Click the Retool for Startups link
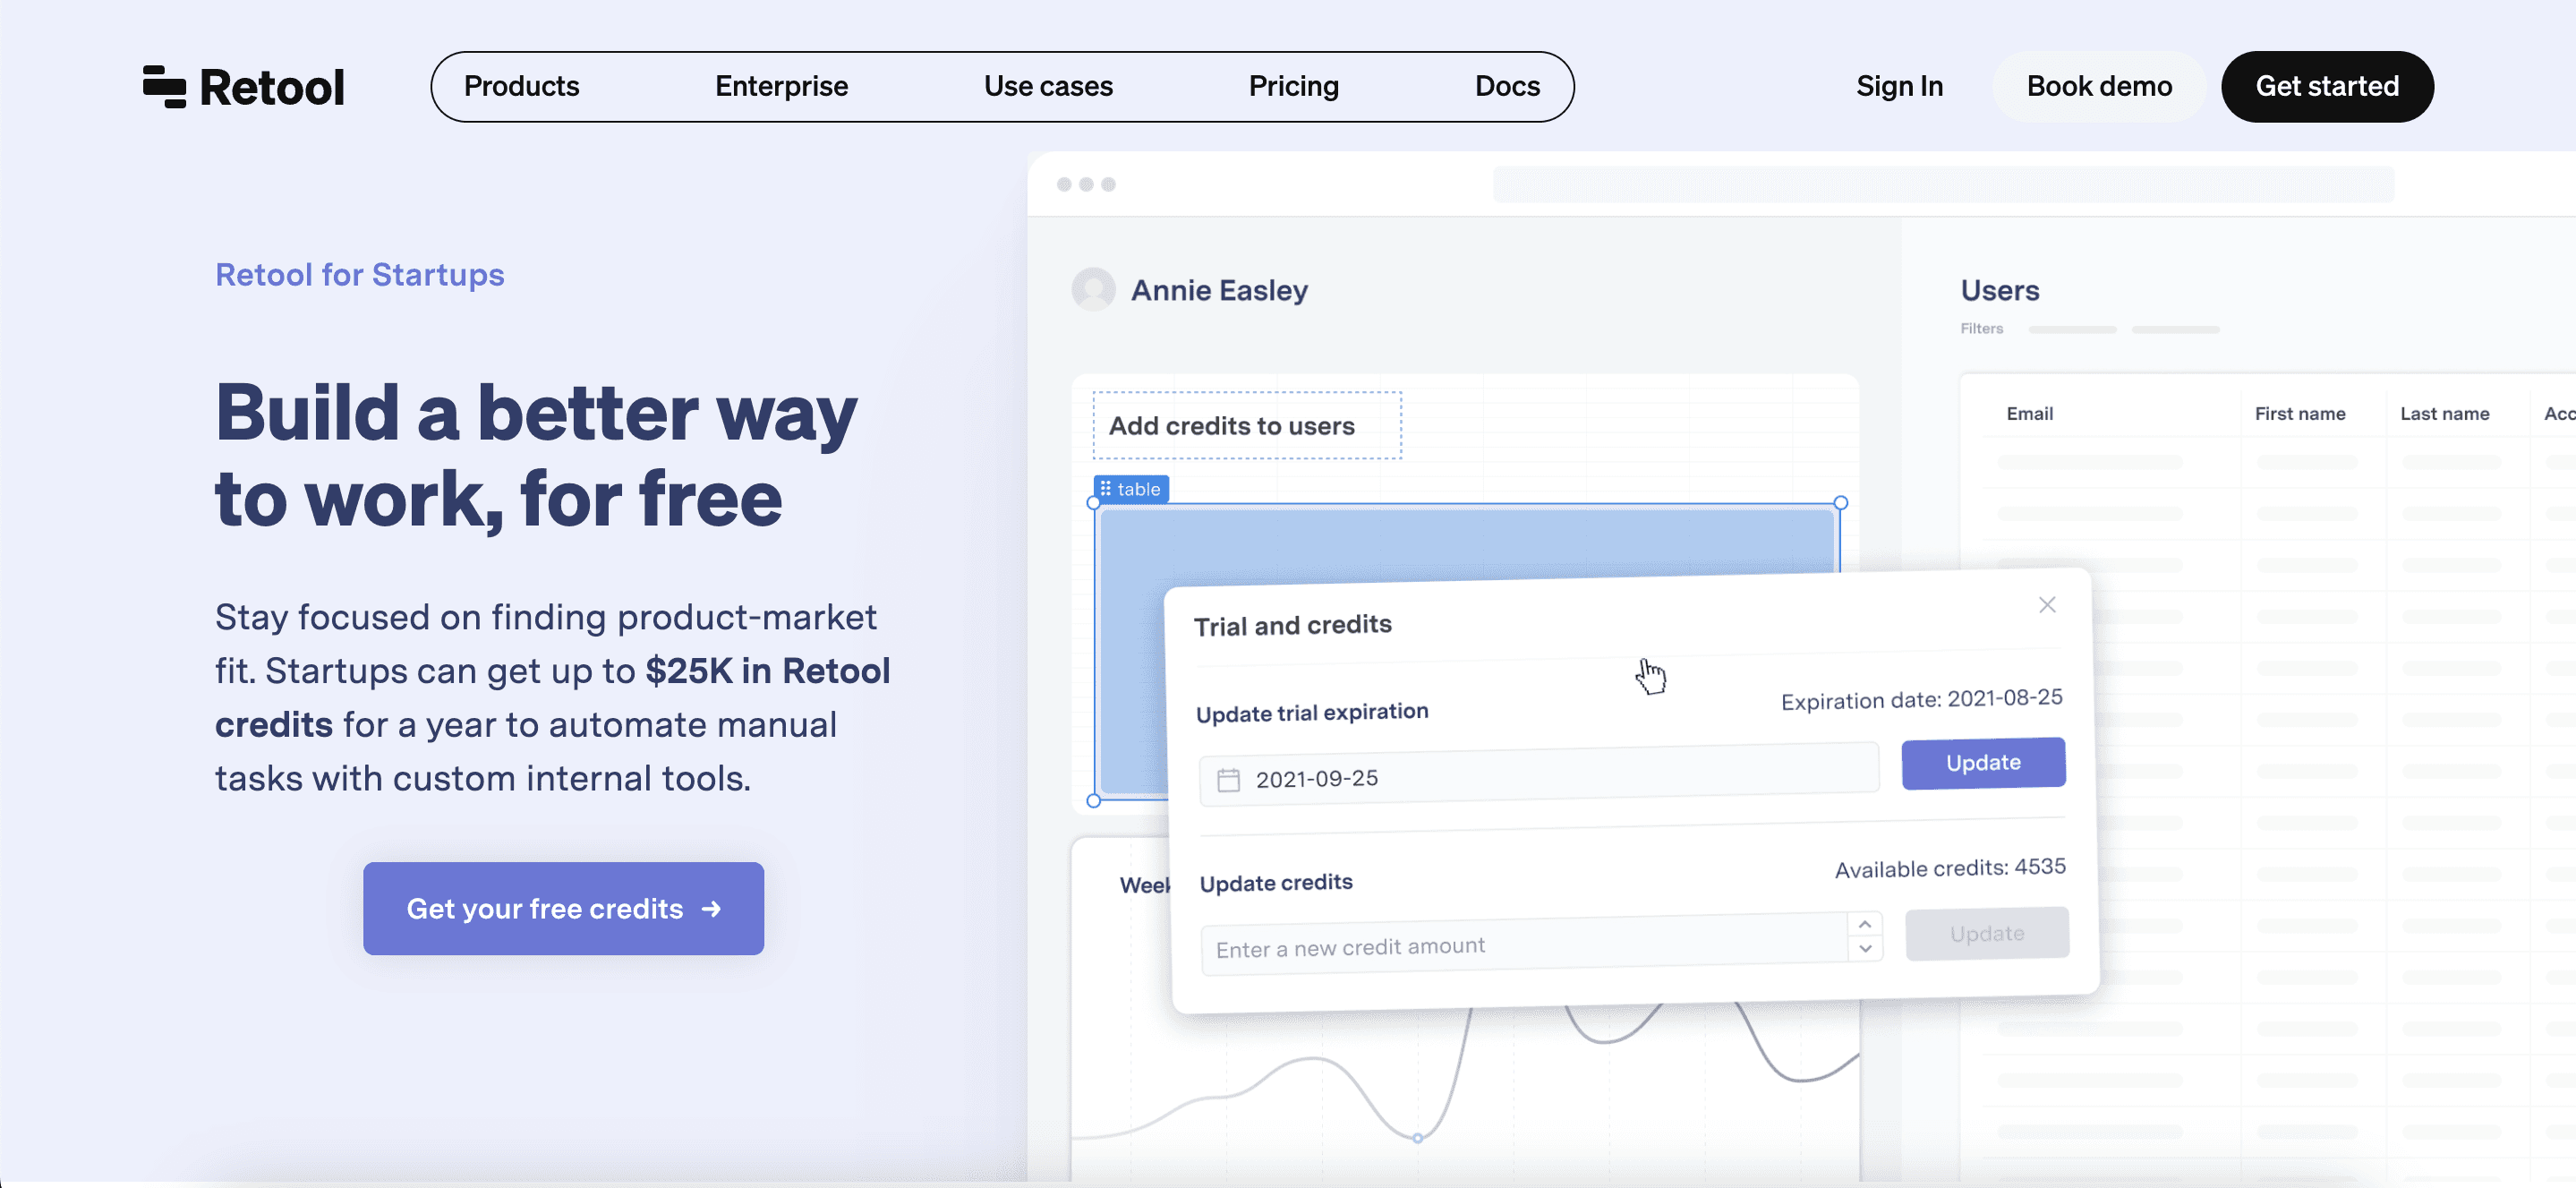 [360, 275]
